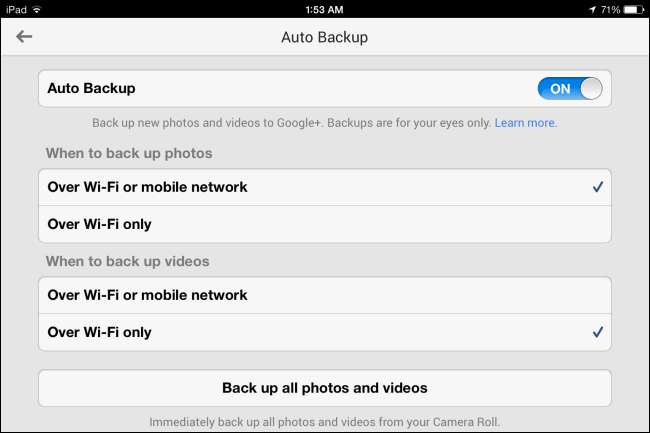Image resolution: width=650 pixels, height=433 pixels.
Task: Tap the 1:53 AM clock in status bar
Action: click(x=324, y=10)
